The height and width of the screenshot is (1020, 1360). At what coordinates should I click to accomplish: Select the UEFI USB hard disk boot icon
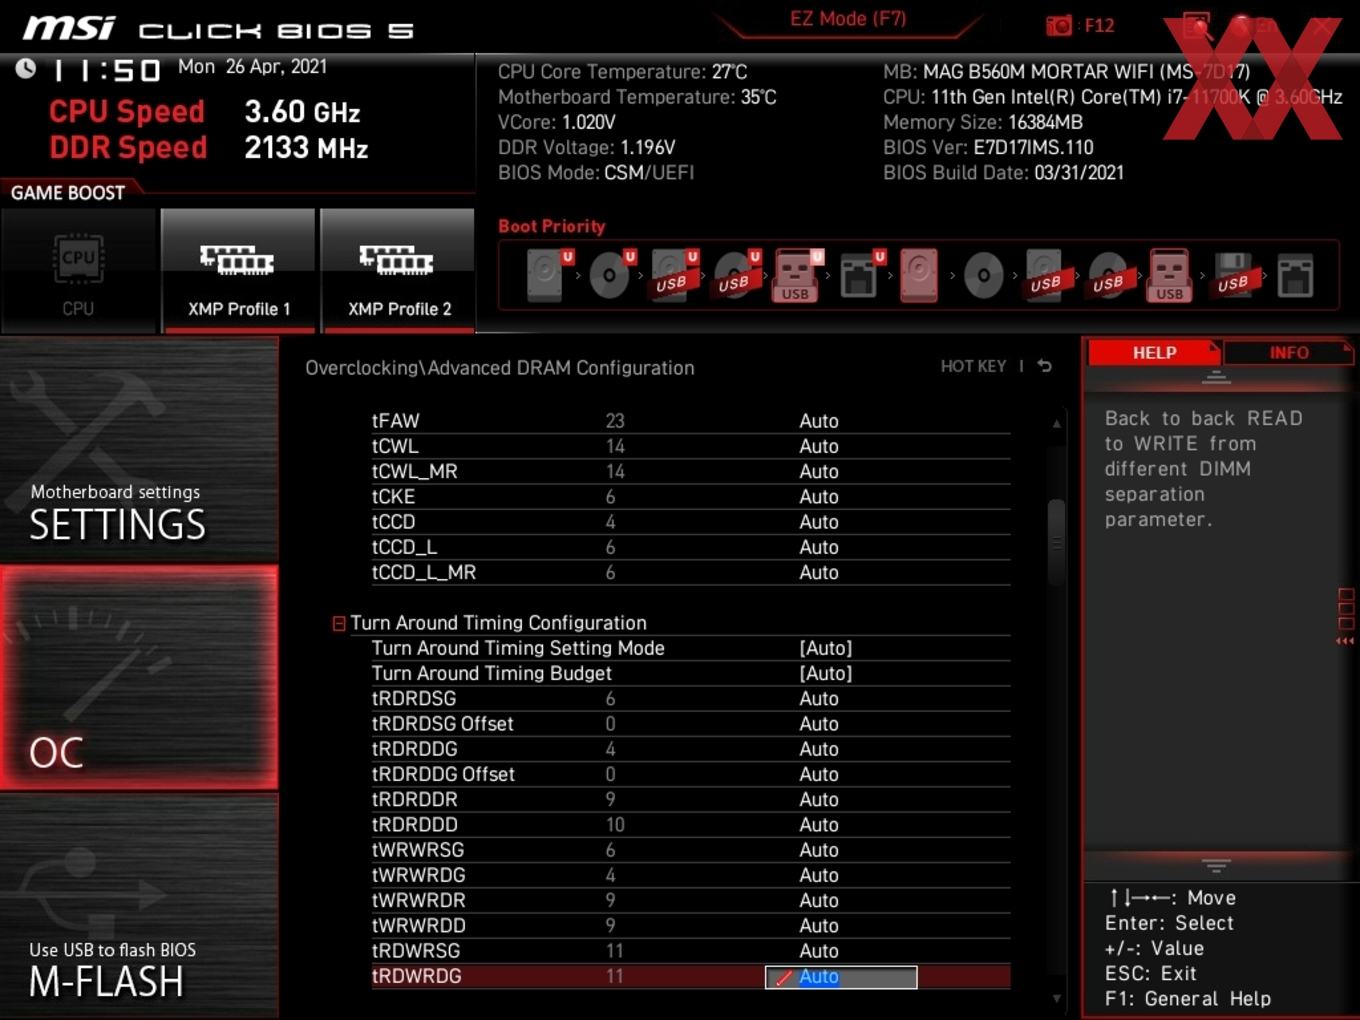click(673, 275)
